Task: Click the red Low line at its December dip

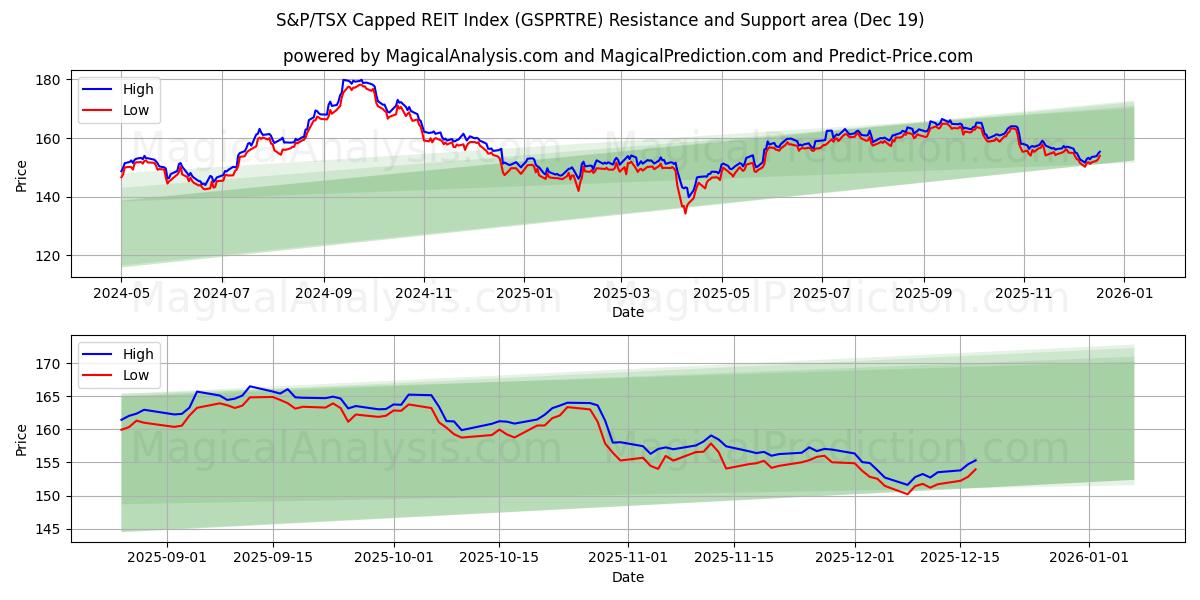Action: coord(905,495)
